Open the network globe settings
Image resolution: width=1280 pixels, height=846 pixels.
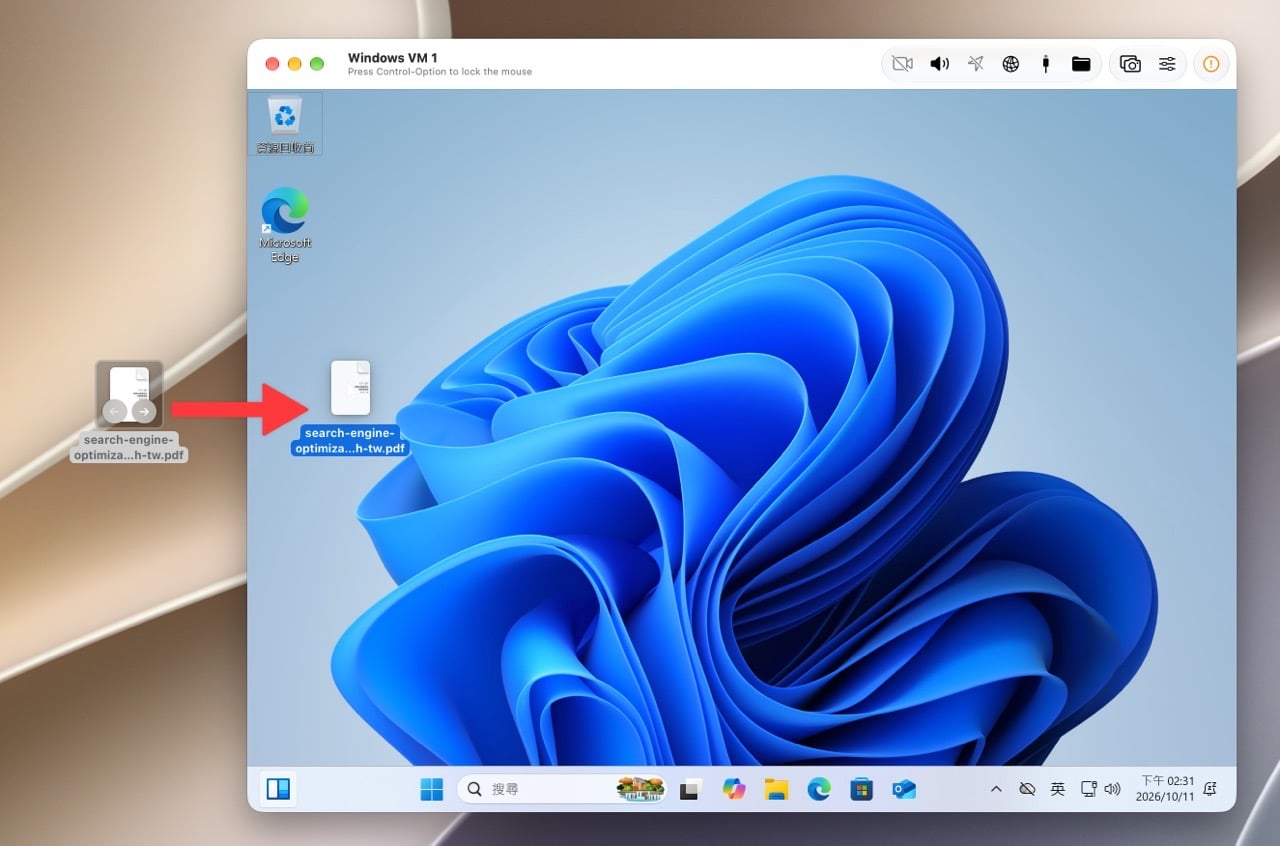(1011, 64)
